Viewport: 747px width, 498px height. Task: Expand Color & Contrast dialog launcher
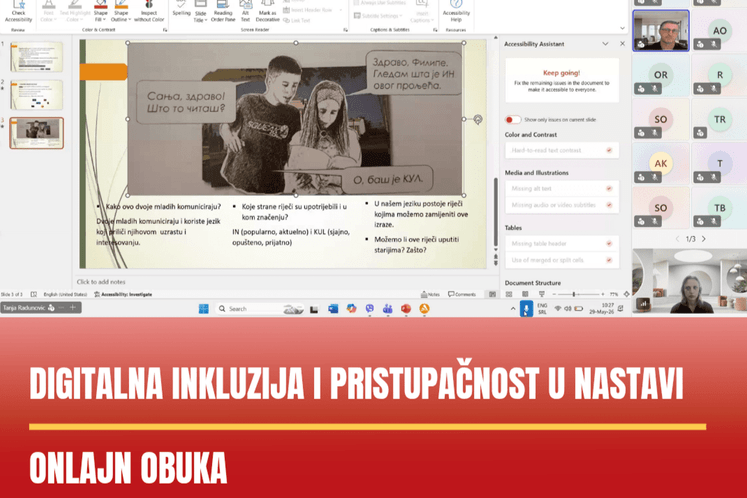pos(165,30)
